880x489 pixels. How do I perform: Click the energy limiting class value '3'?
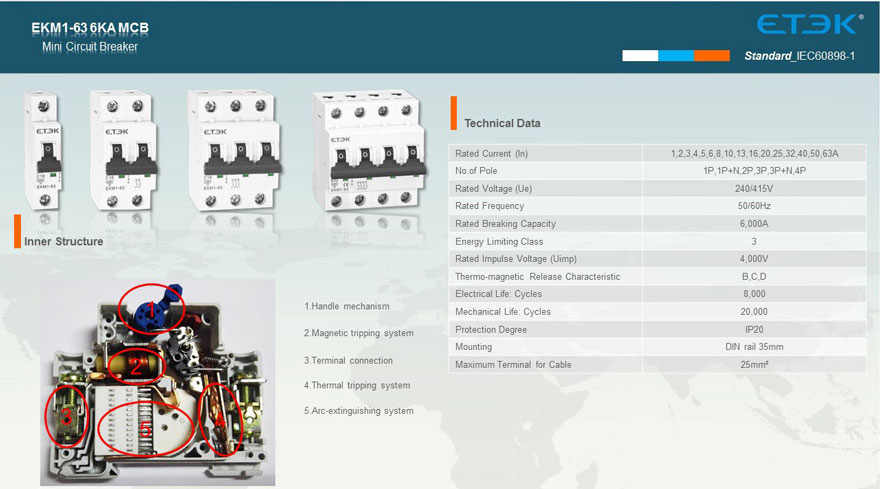754,241
